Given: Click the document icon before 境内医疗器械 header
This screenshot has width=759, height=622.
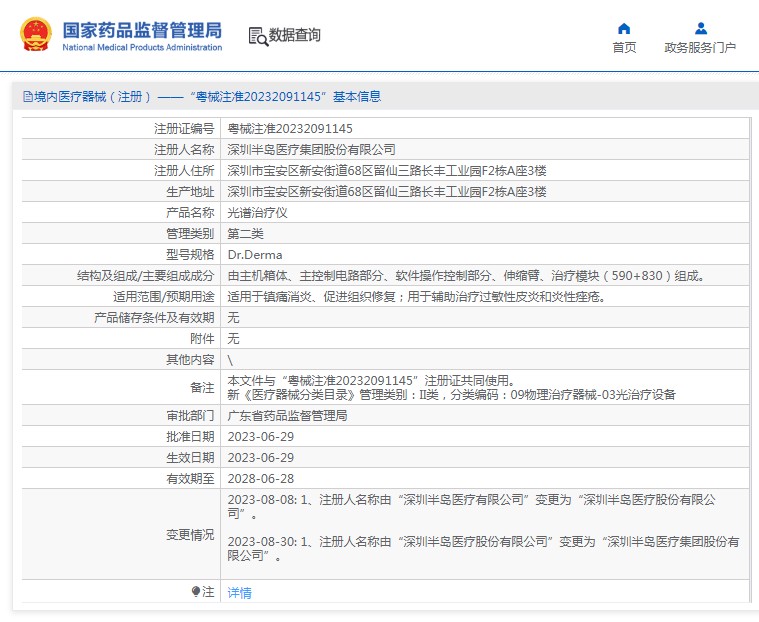Looking at the screenshot, I should point(28,97).
